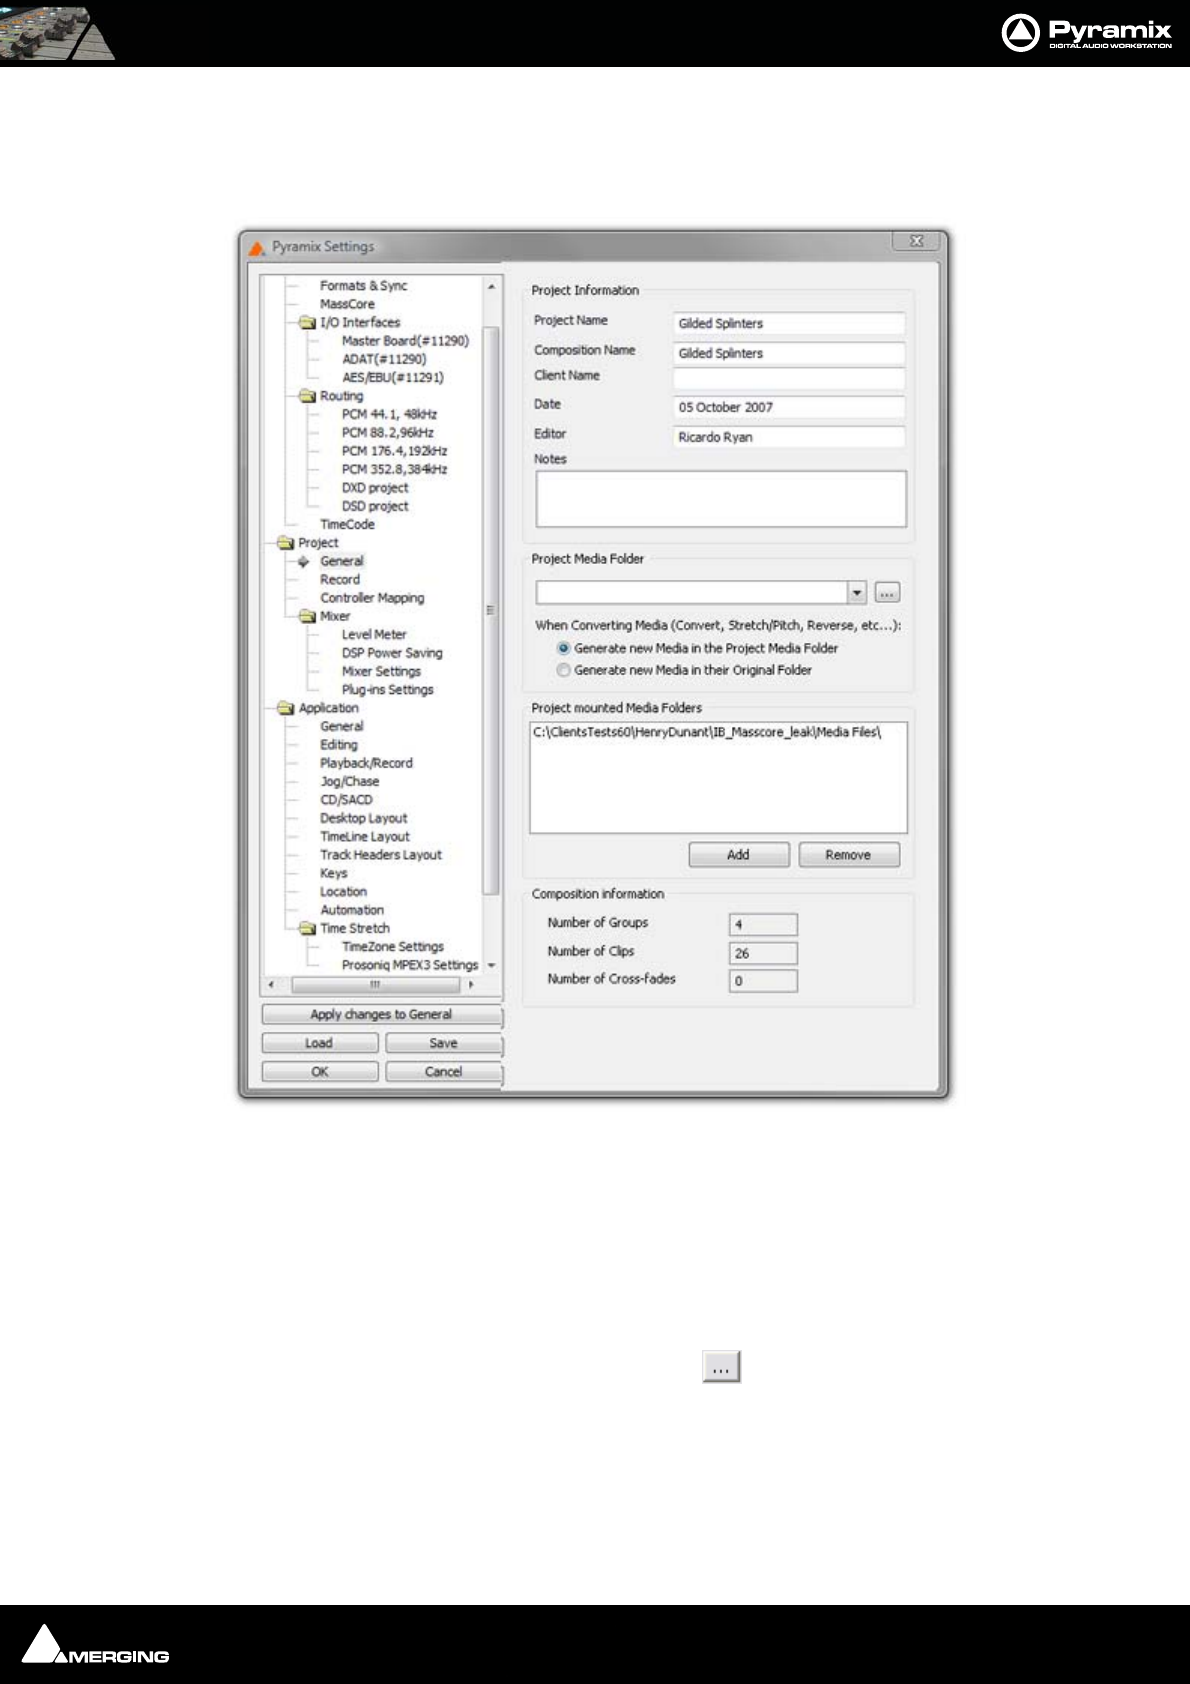Click the Date field
The height and width of the screenshot is (1684, 1190).
click(789, 407)
